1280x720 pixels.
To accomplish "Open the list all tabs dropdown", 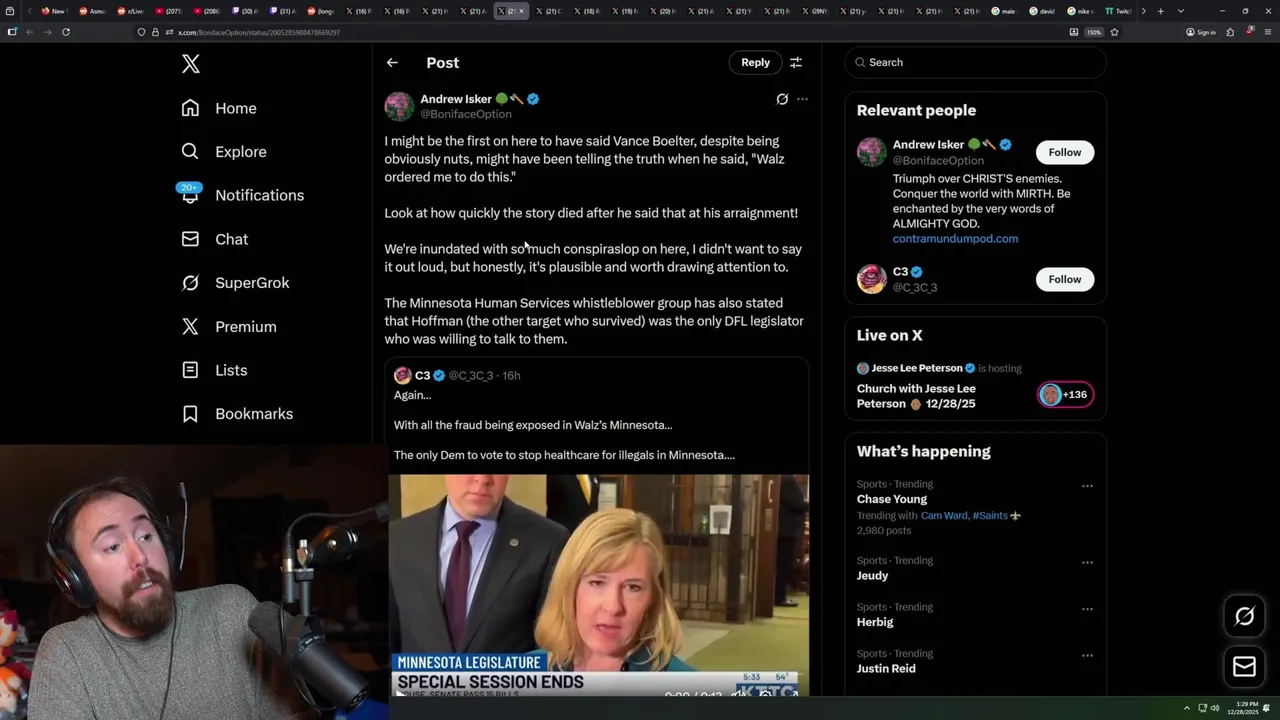I will pyautogui.click(x=1181, y=11).
